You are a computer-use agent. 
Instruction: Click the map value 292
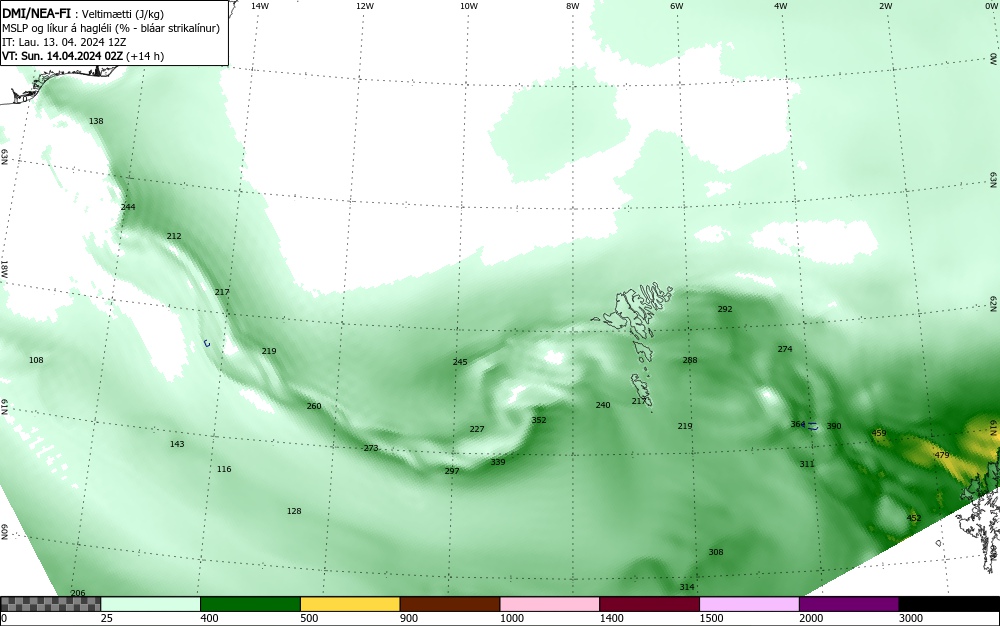point(725,309)
